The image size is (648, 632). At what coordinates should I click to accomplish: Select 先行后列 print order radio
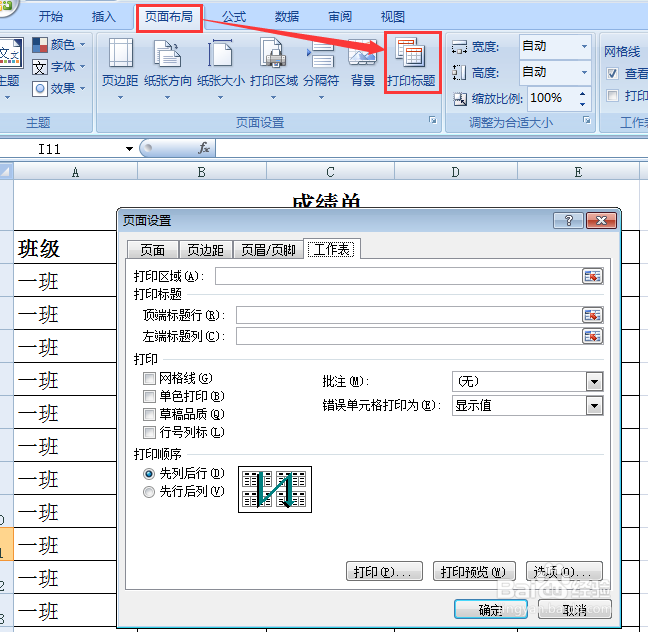[149, 492]
